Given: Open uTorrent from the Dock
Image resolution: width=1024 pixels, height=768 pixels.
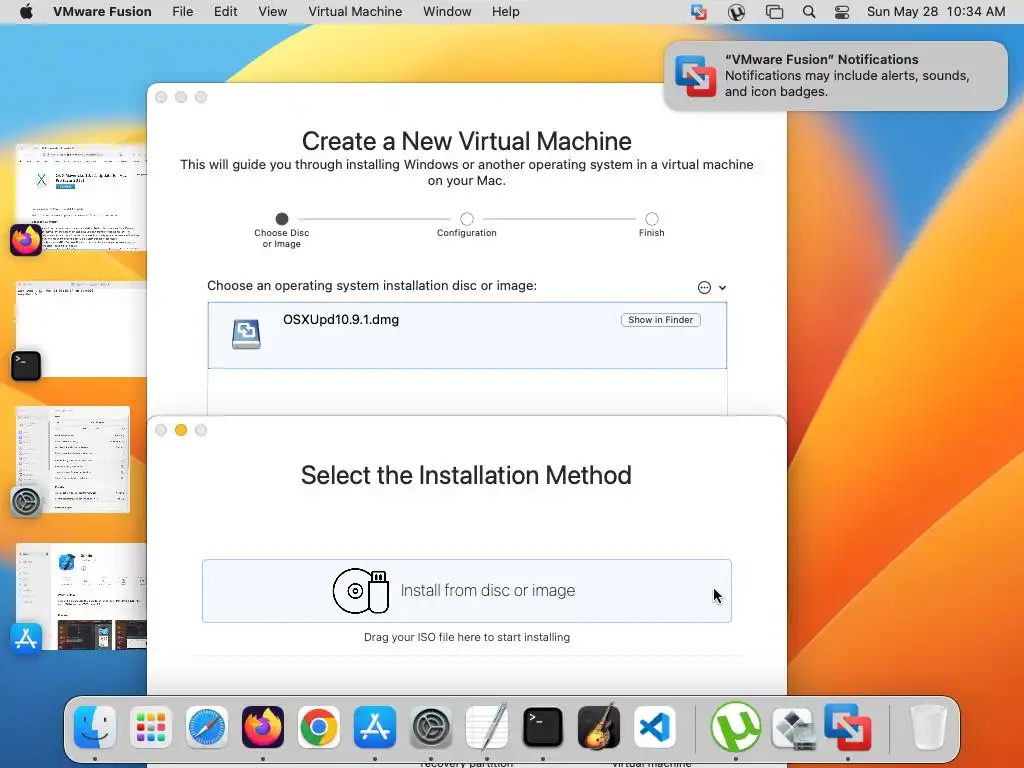Looking at the screenshot, I should coord(735,727).
